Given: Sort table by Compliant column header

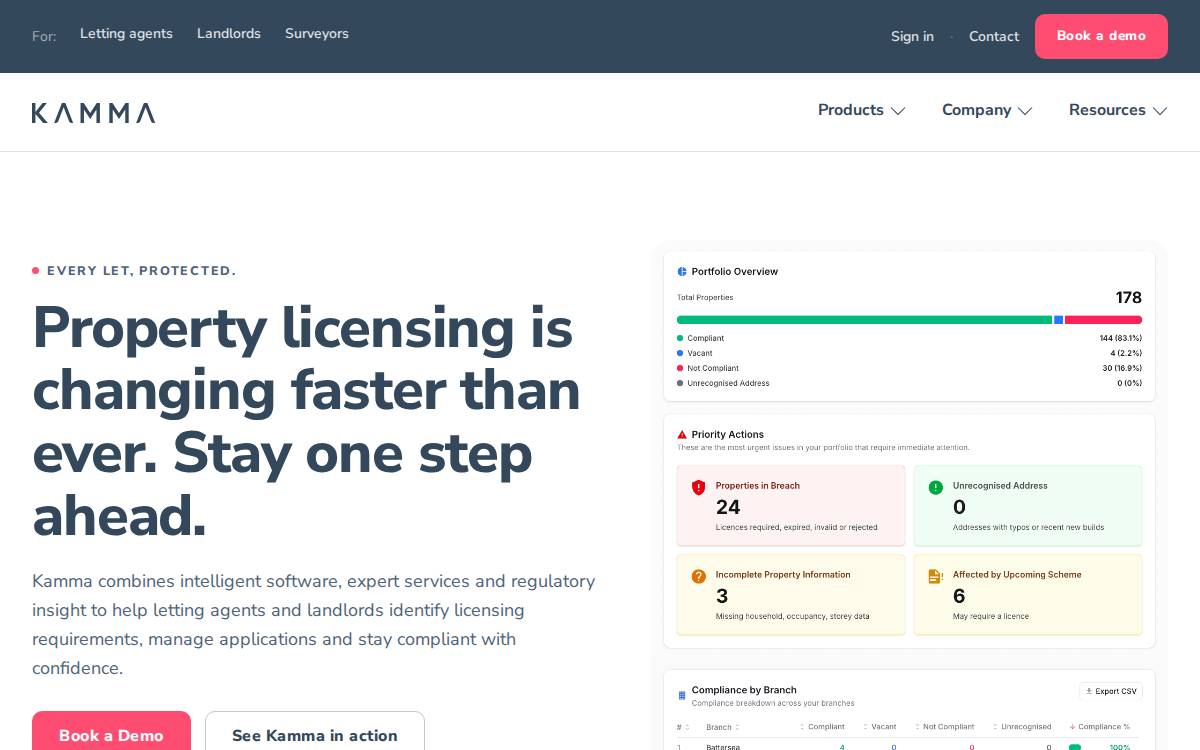Looking at the screenshot, I should pyautogui.click(x=822, y=727).
